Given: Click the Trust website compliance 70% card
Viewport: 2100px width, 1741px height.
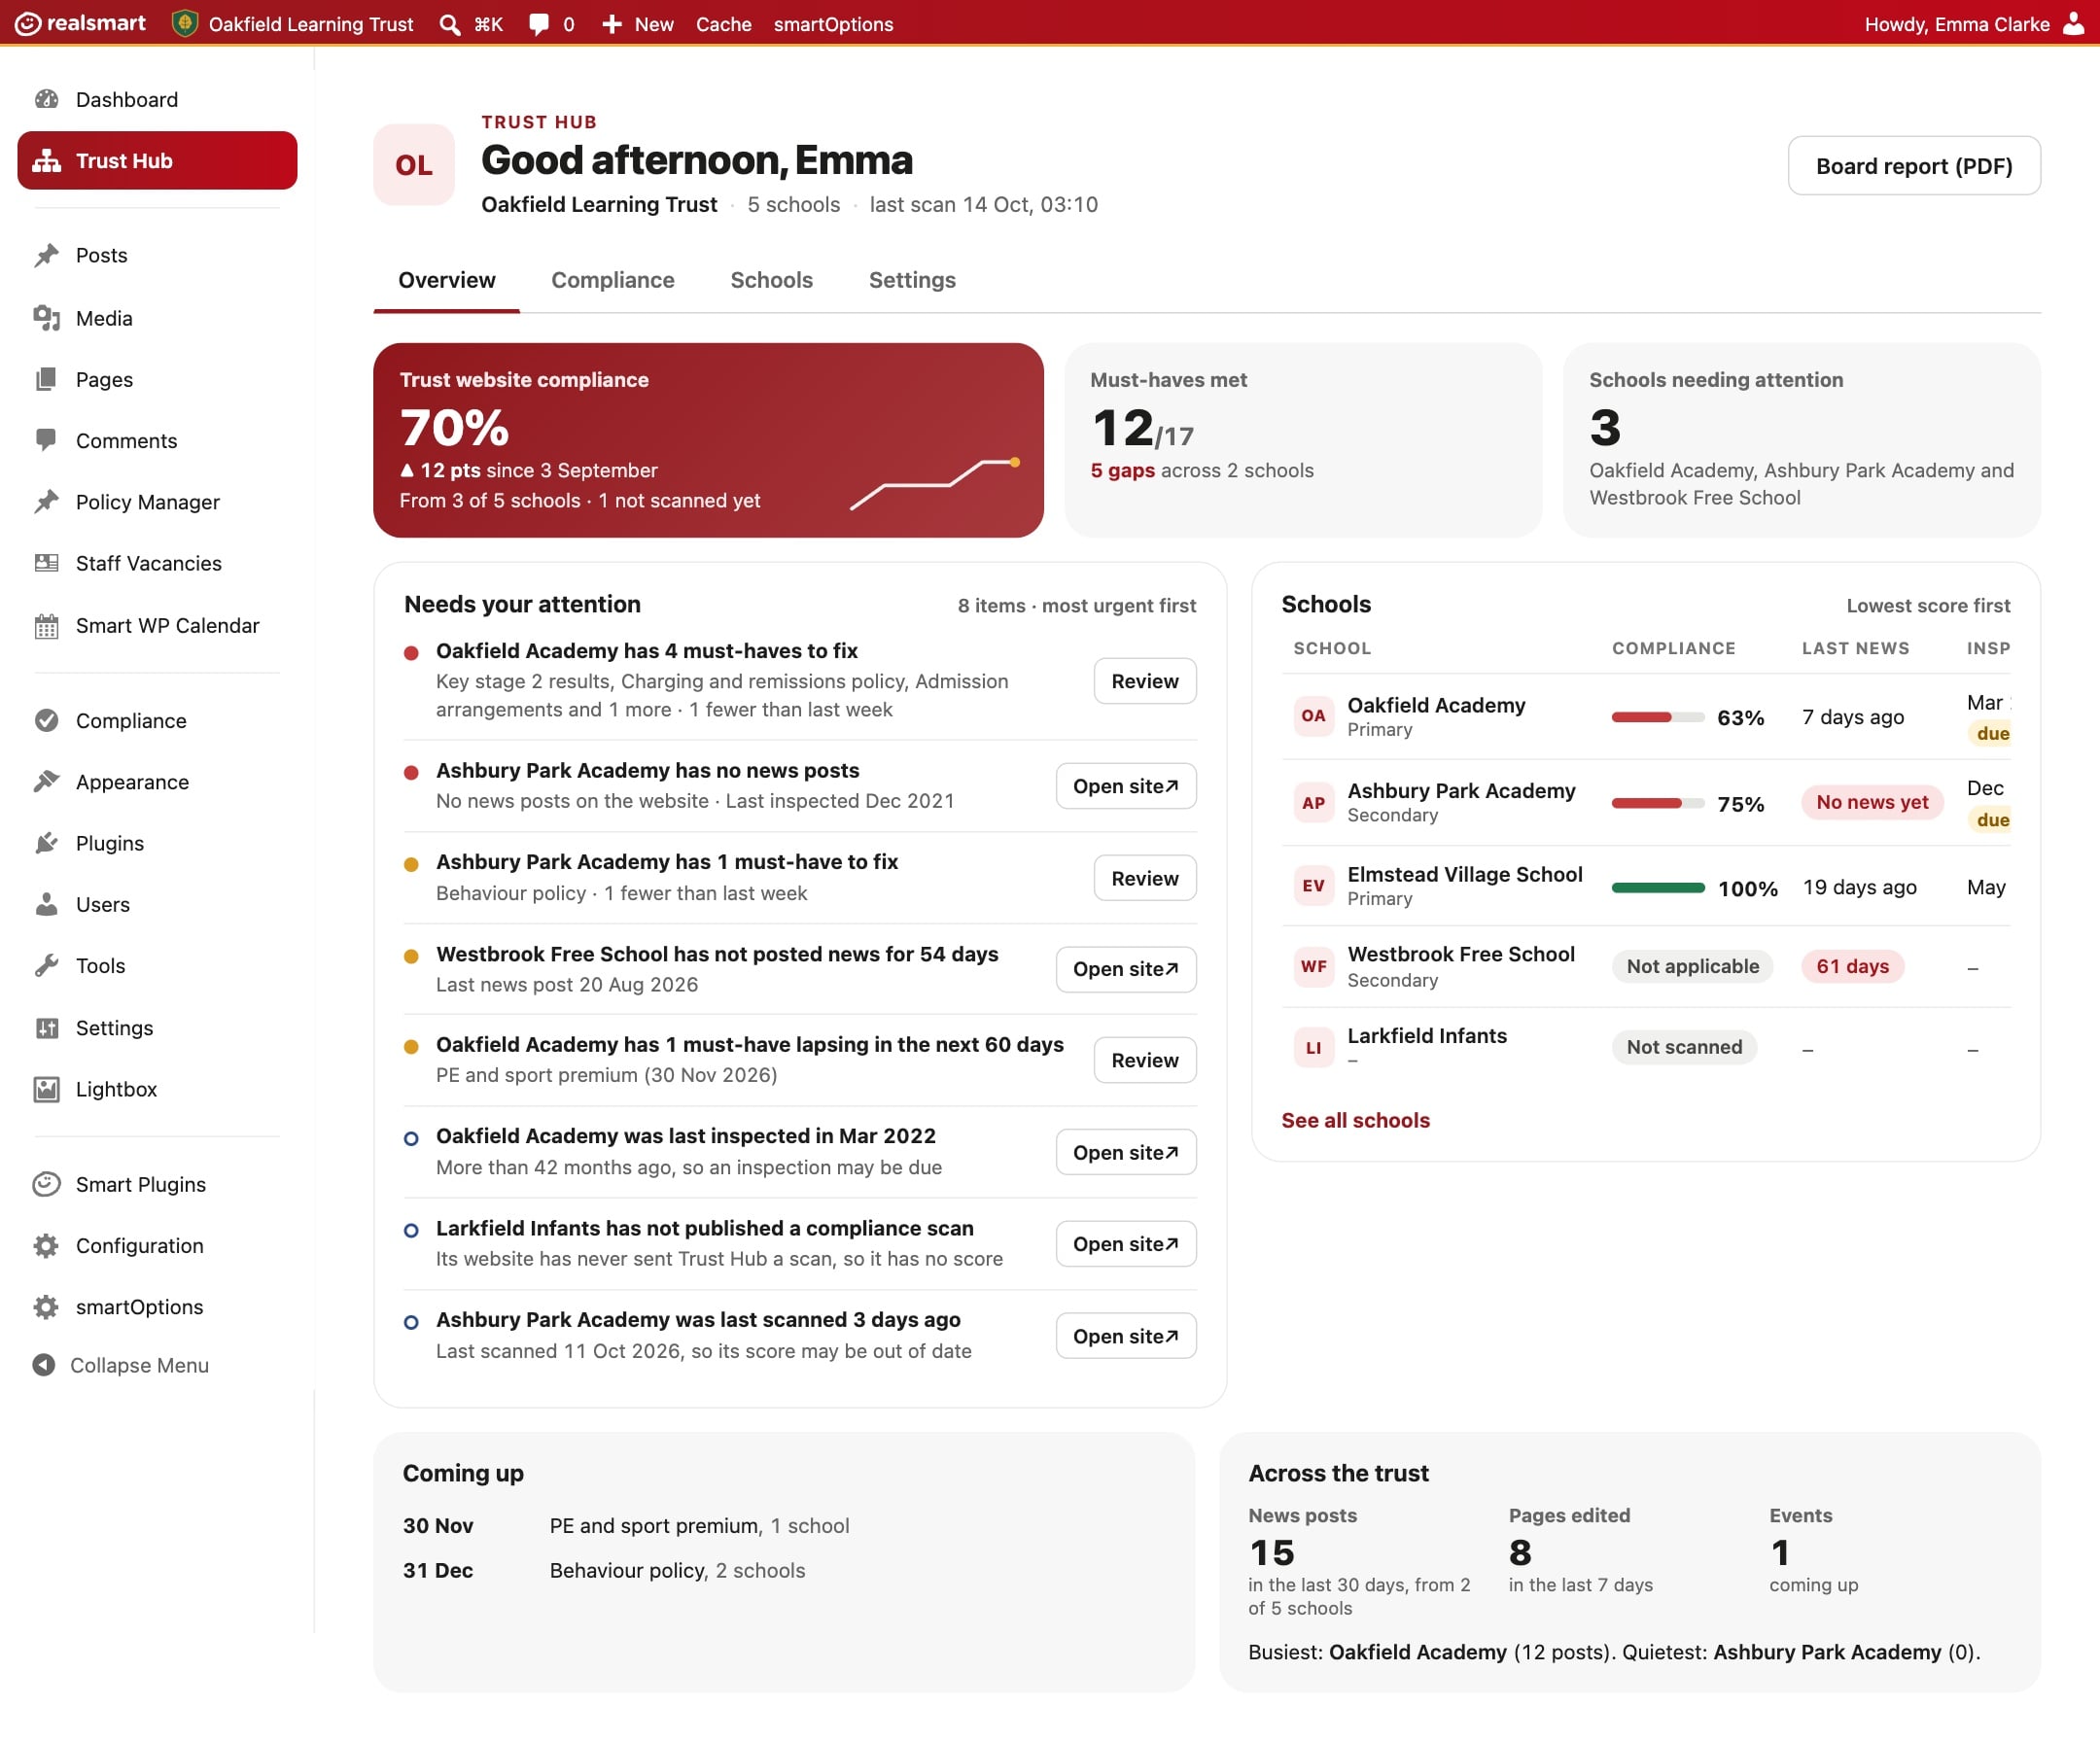Looking at the screenshot, I should pos(708,440).
